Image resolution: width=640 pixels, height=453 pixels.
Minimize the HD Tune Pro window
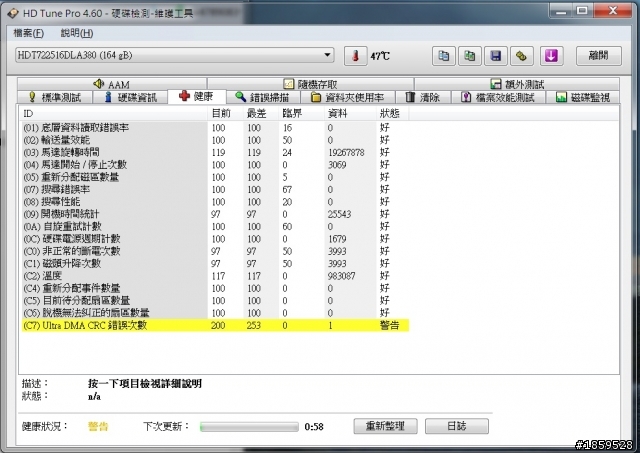tap(562, 10)
